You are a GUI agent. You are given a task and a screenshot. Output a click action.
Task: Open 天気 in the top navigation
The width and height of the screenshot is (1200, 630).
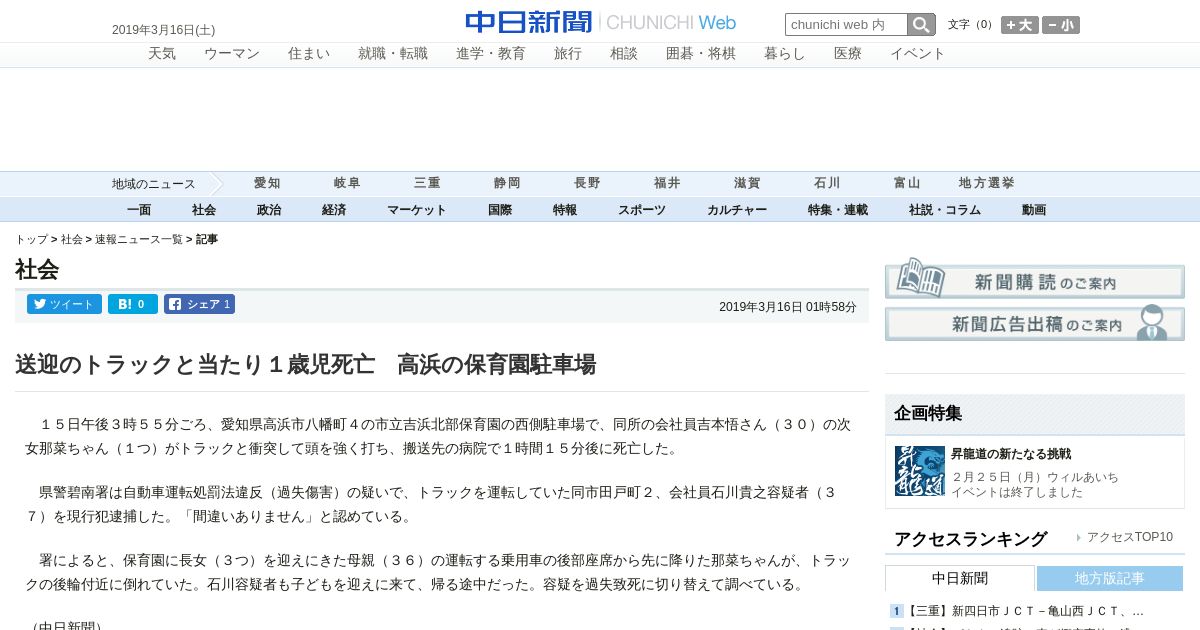click(162, 54)
